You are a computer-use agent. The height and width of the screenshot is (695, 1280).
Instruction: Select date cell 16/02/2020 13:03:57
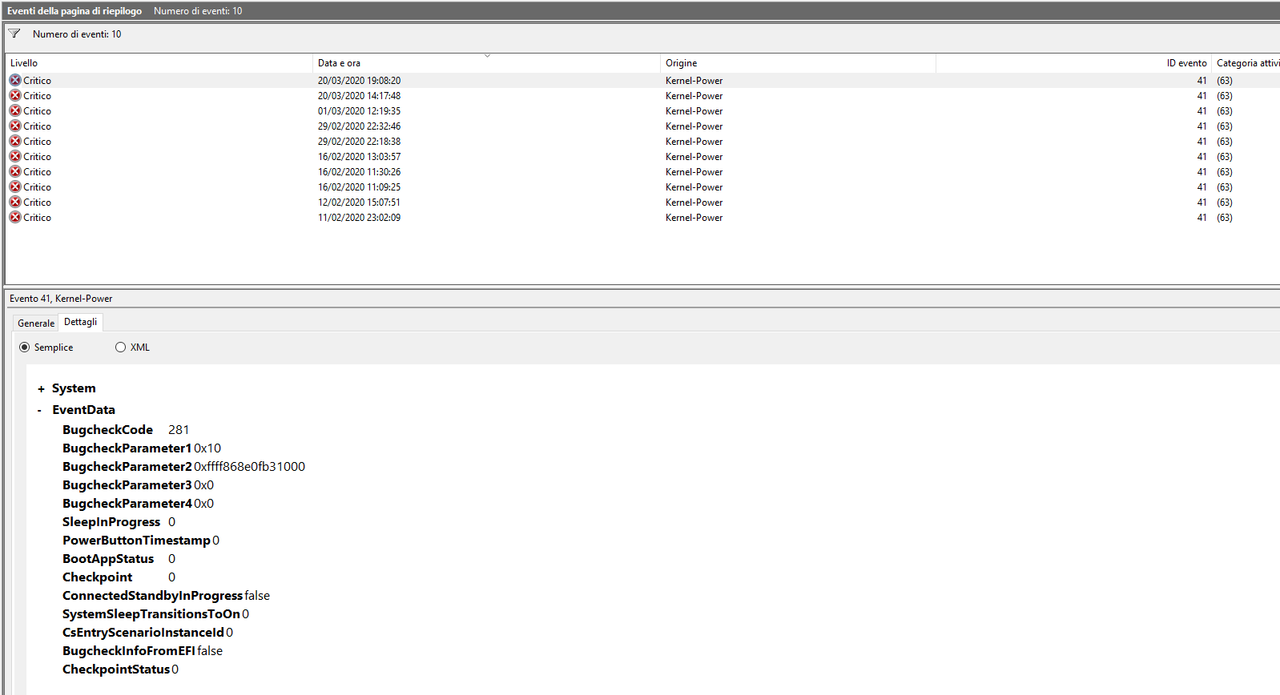(359, 157)
